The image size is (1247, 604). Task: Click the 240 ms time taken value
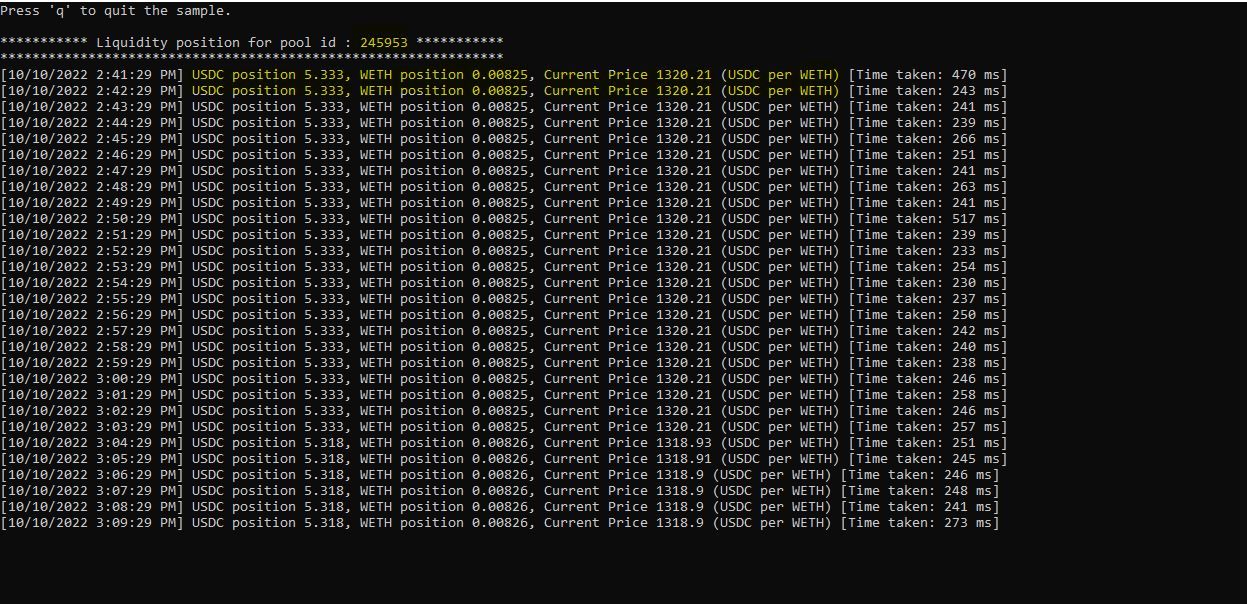point(975,347)
